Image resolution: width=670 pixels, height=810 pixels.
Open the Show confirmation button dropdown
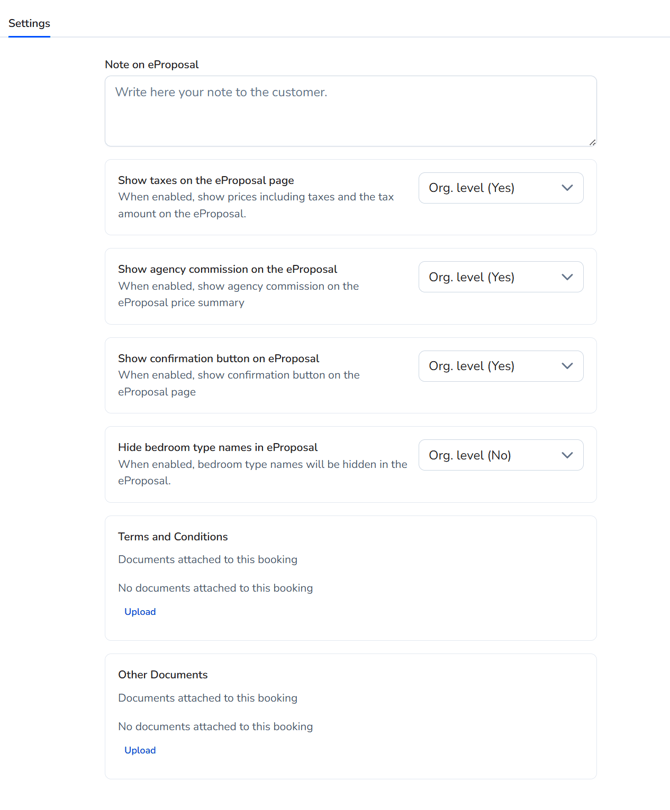(500, 366)
